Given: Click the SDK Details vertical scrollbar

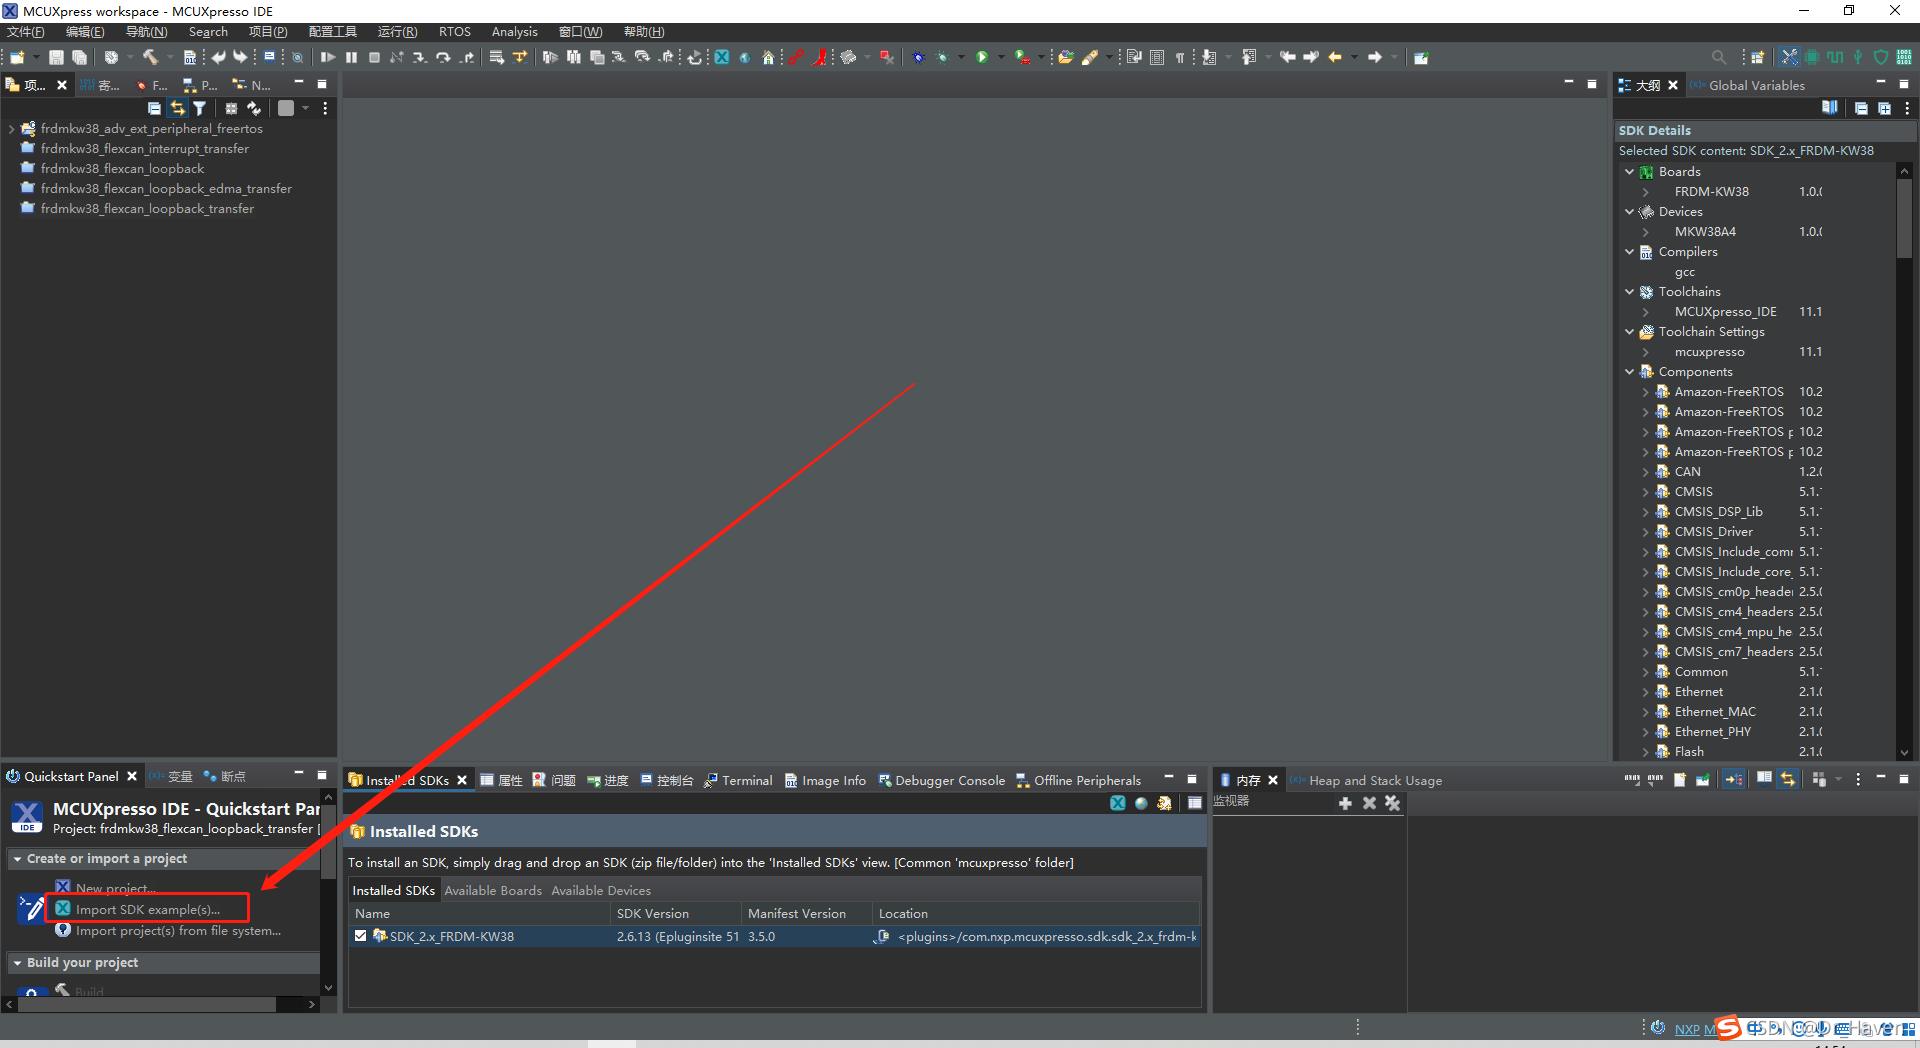Looking at the screenshot, I should (x=1903, y=218).
